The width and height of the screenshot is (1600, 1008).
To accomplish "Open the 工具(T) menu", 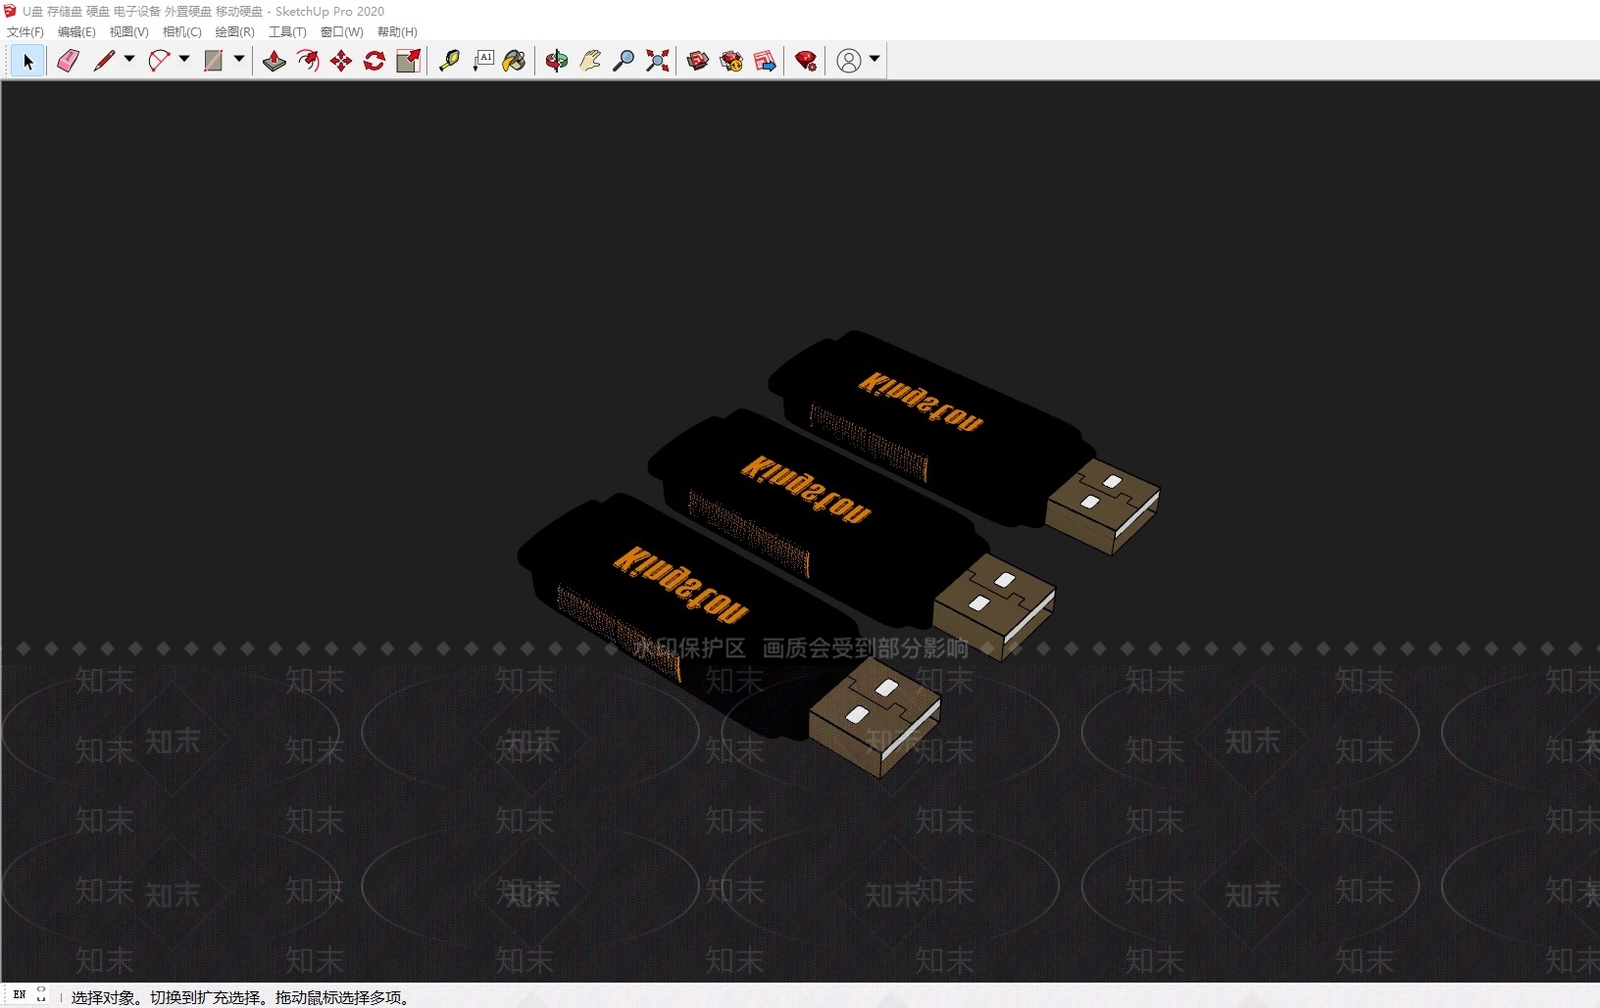I will click(287, 32).
